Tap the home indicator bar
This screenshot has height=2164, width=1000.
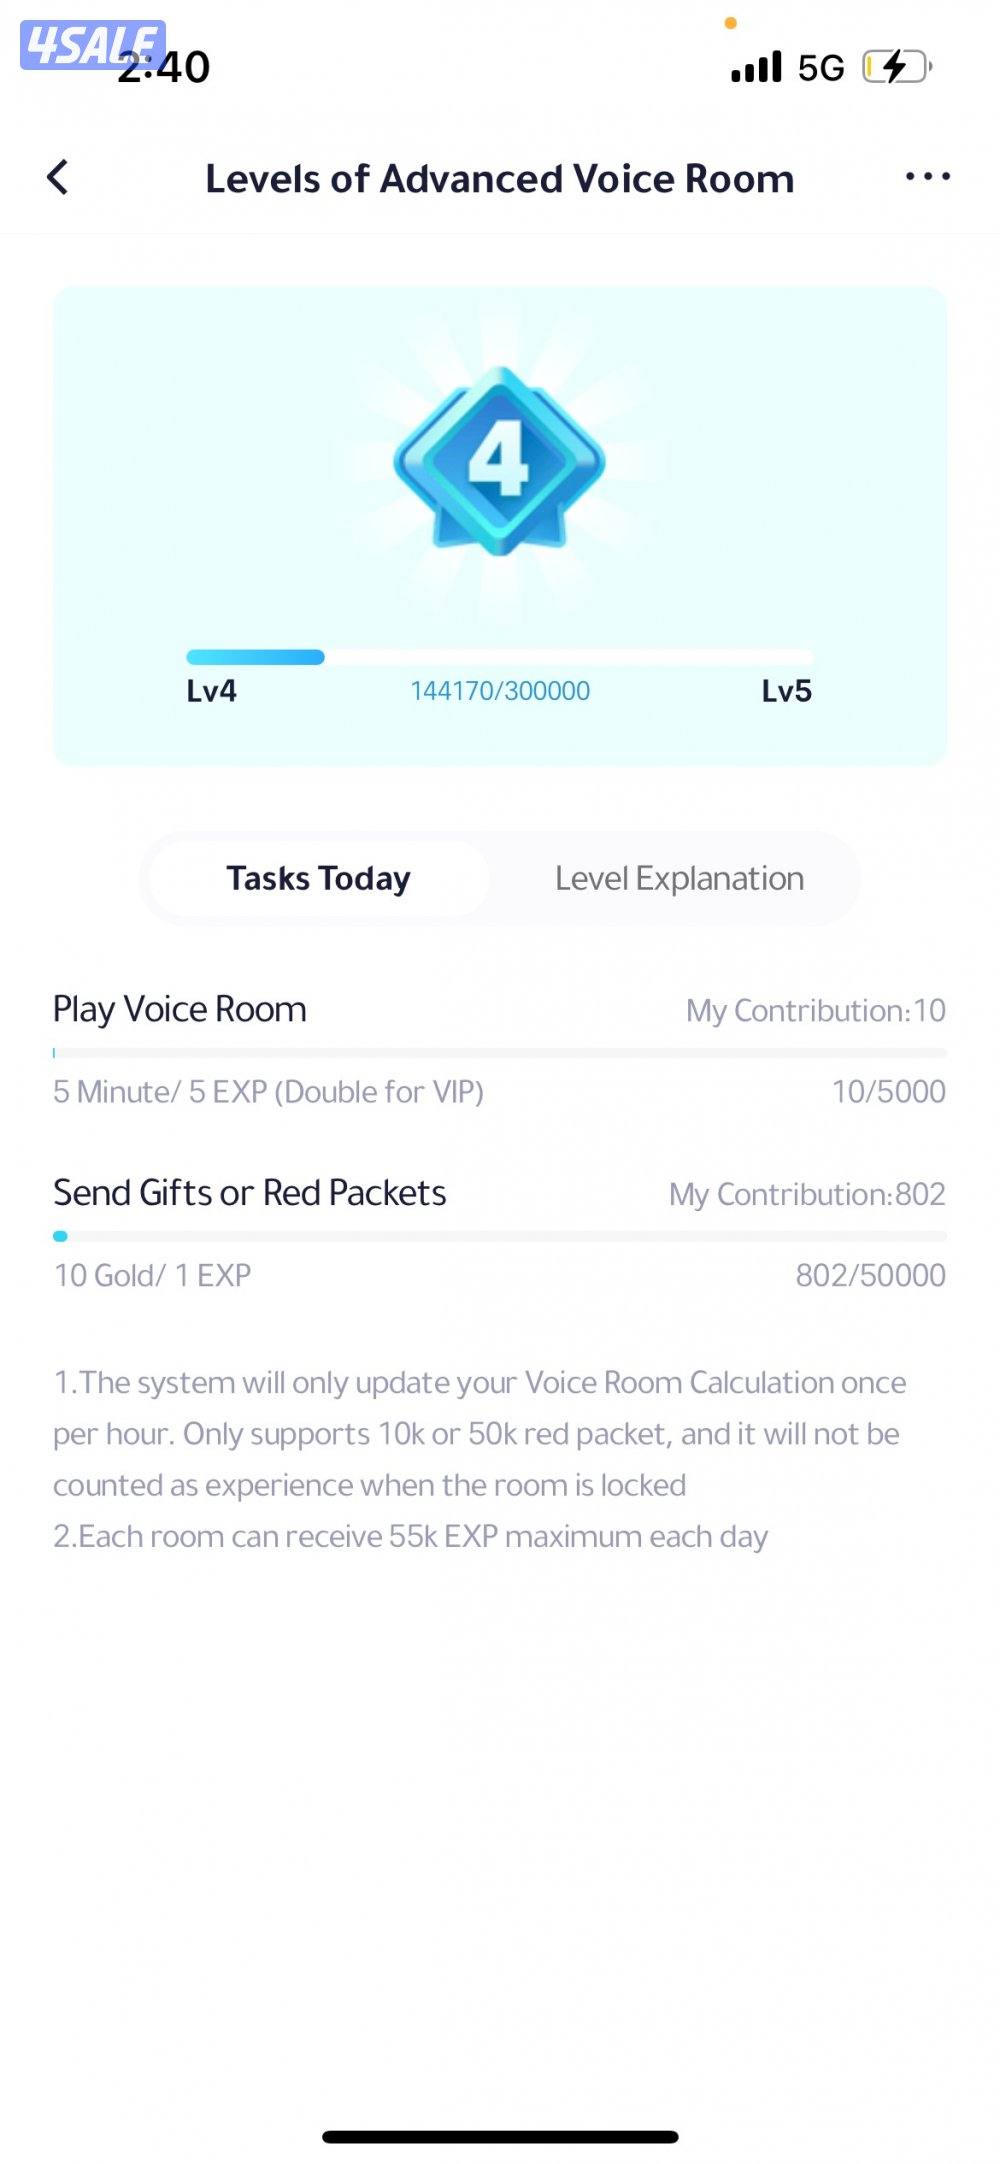click(x=500, y=2137)
